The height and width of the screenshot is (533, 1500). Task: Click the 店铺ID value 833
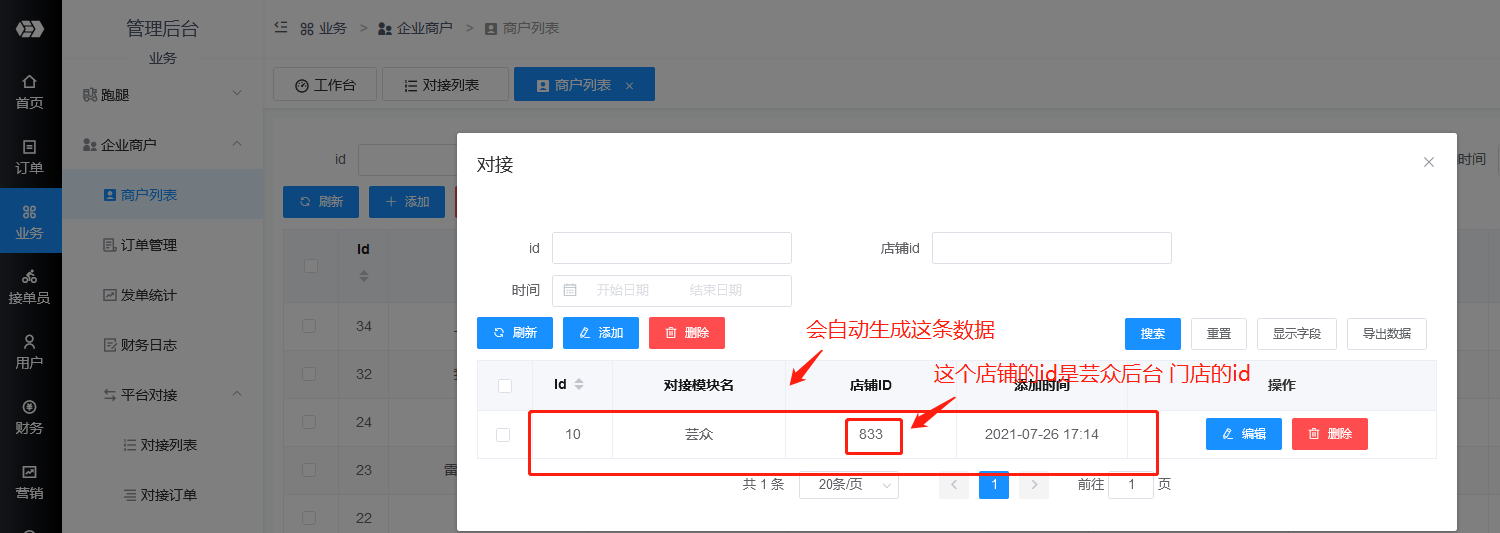(x=871, y=434)
